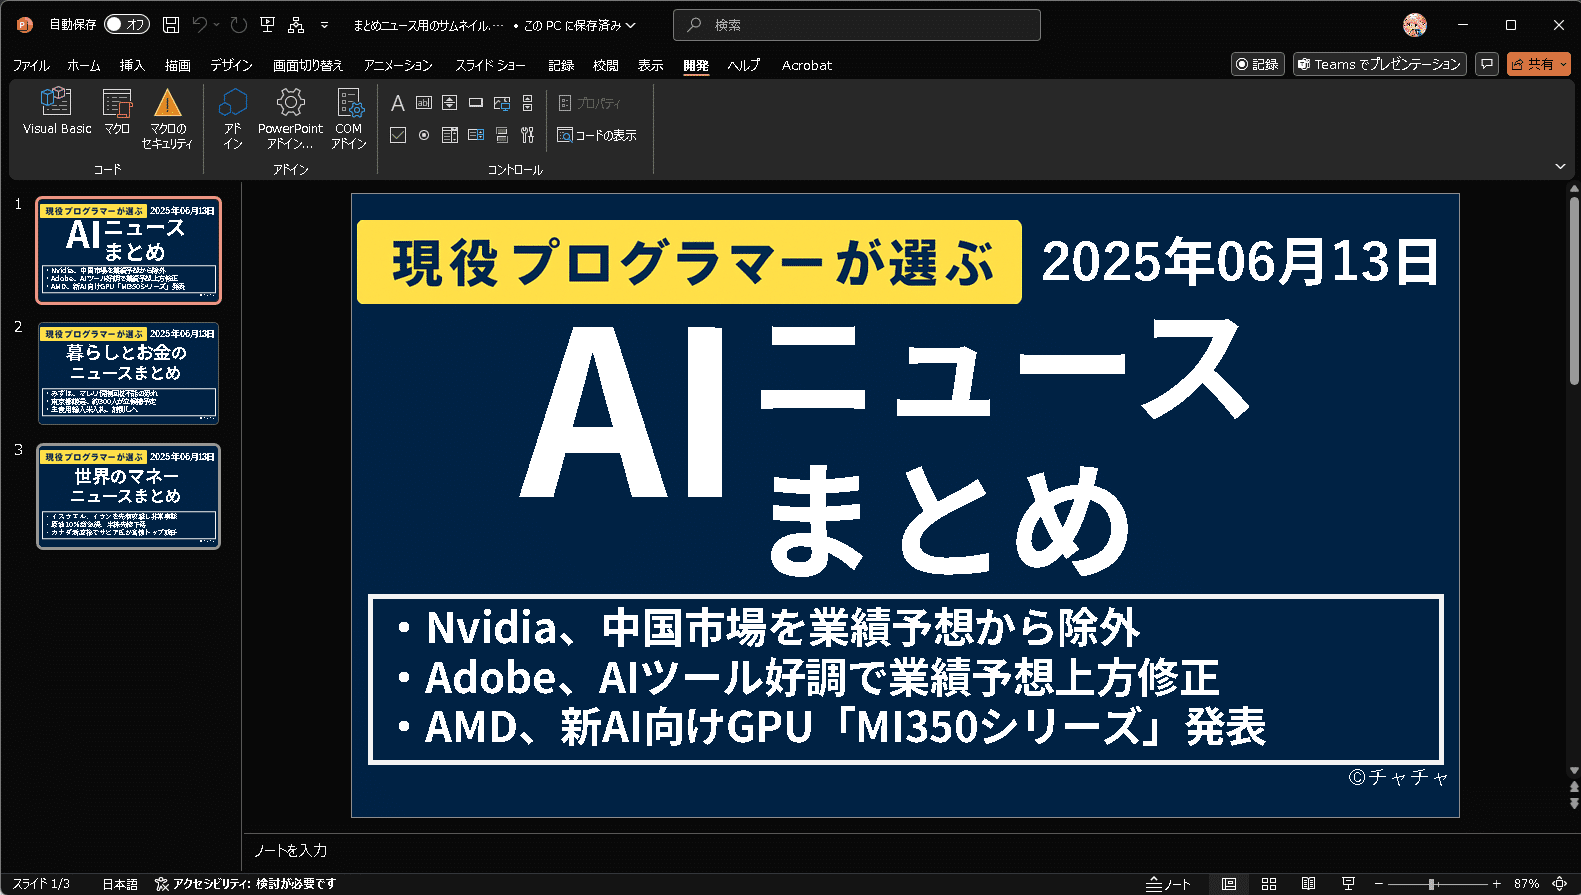1581x895 pixels.
Task: Insert a Spin Button control
Action: 450,103
